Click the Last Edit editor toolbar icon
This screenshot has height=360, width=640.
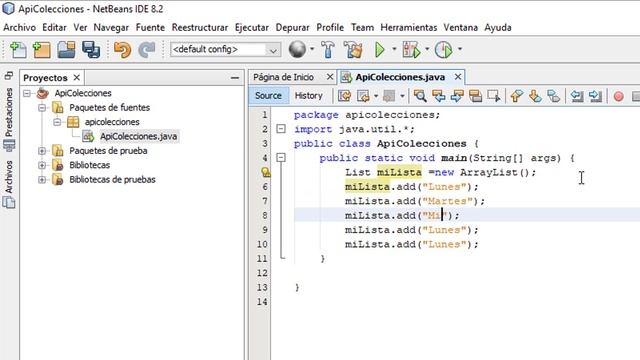point(344,96)
